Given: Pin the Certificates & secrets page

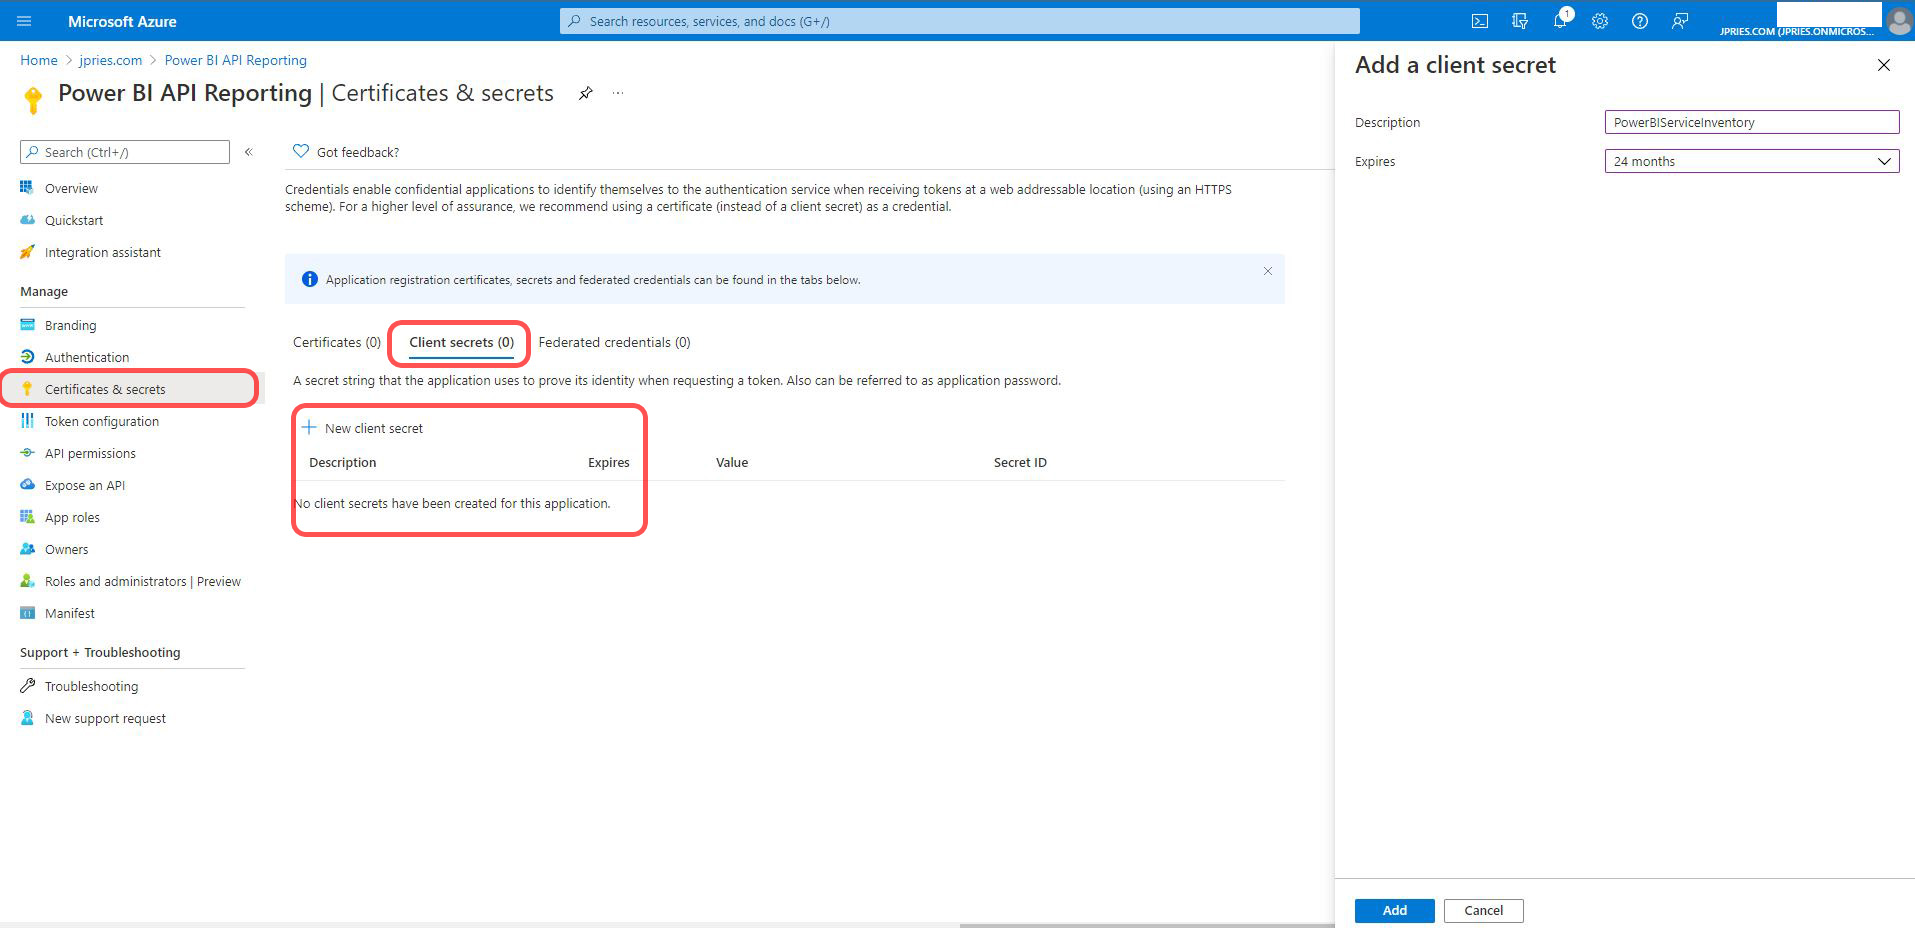Looking at the screenshot, I should point(586,93).
